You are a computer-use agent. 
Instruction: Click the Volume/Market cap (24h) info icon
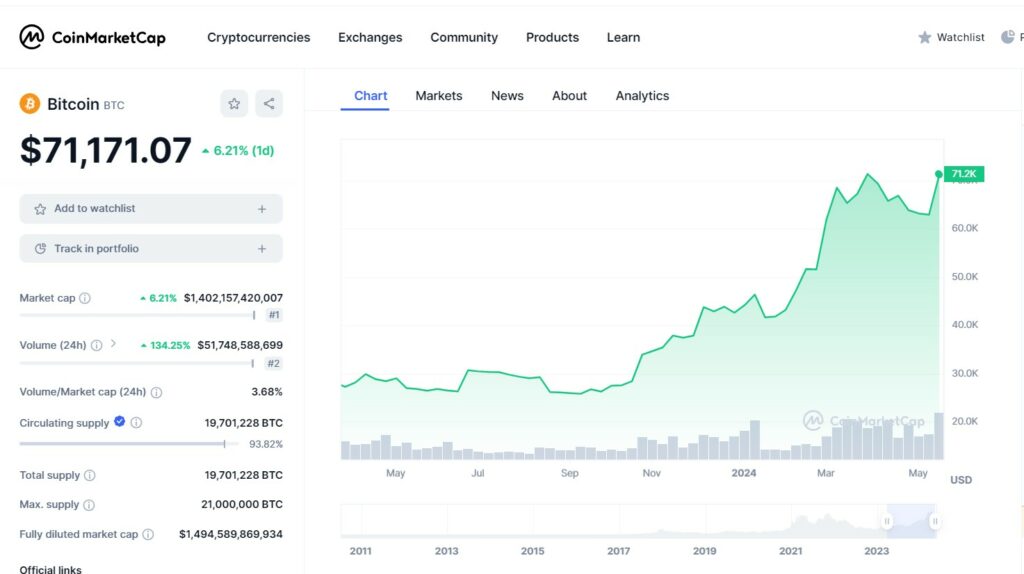(156, 392)
